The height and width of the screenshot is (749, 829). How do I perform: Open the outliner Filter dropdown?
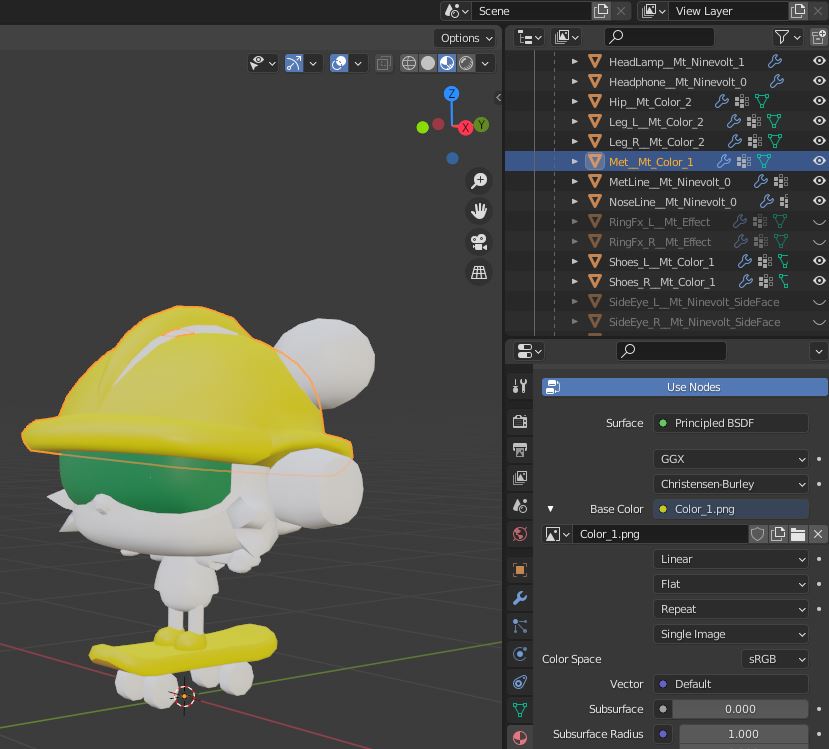(x=788, y=37)
